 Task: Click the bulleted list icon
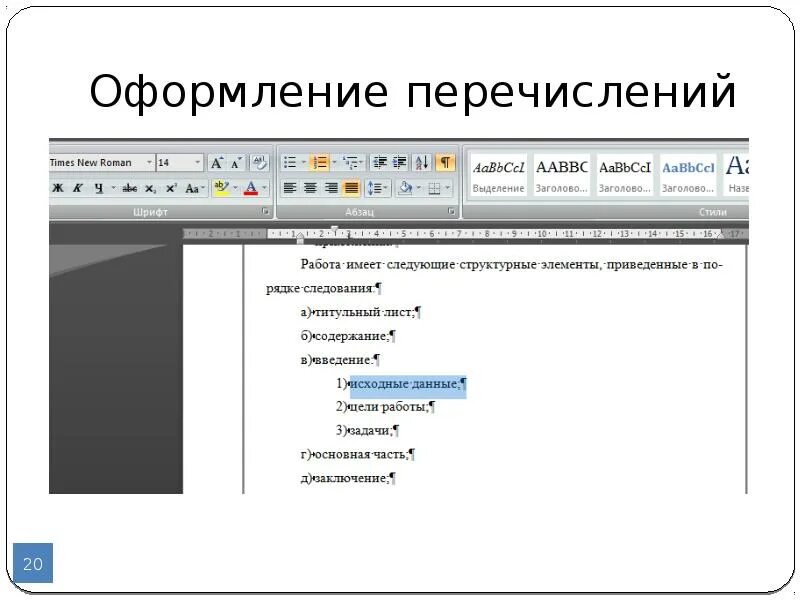[290, 163]
